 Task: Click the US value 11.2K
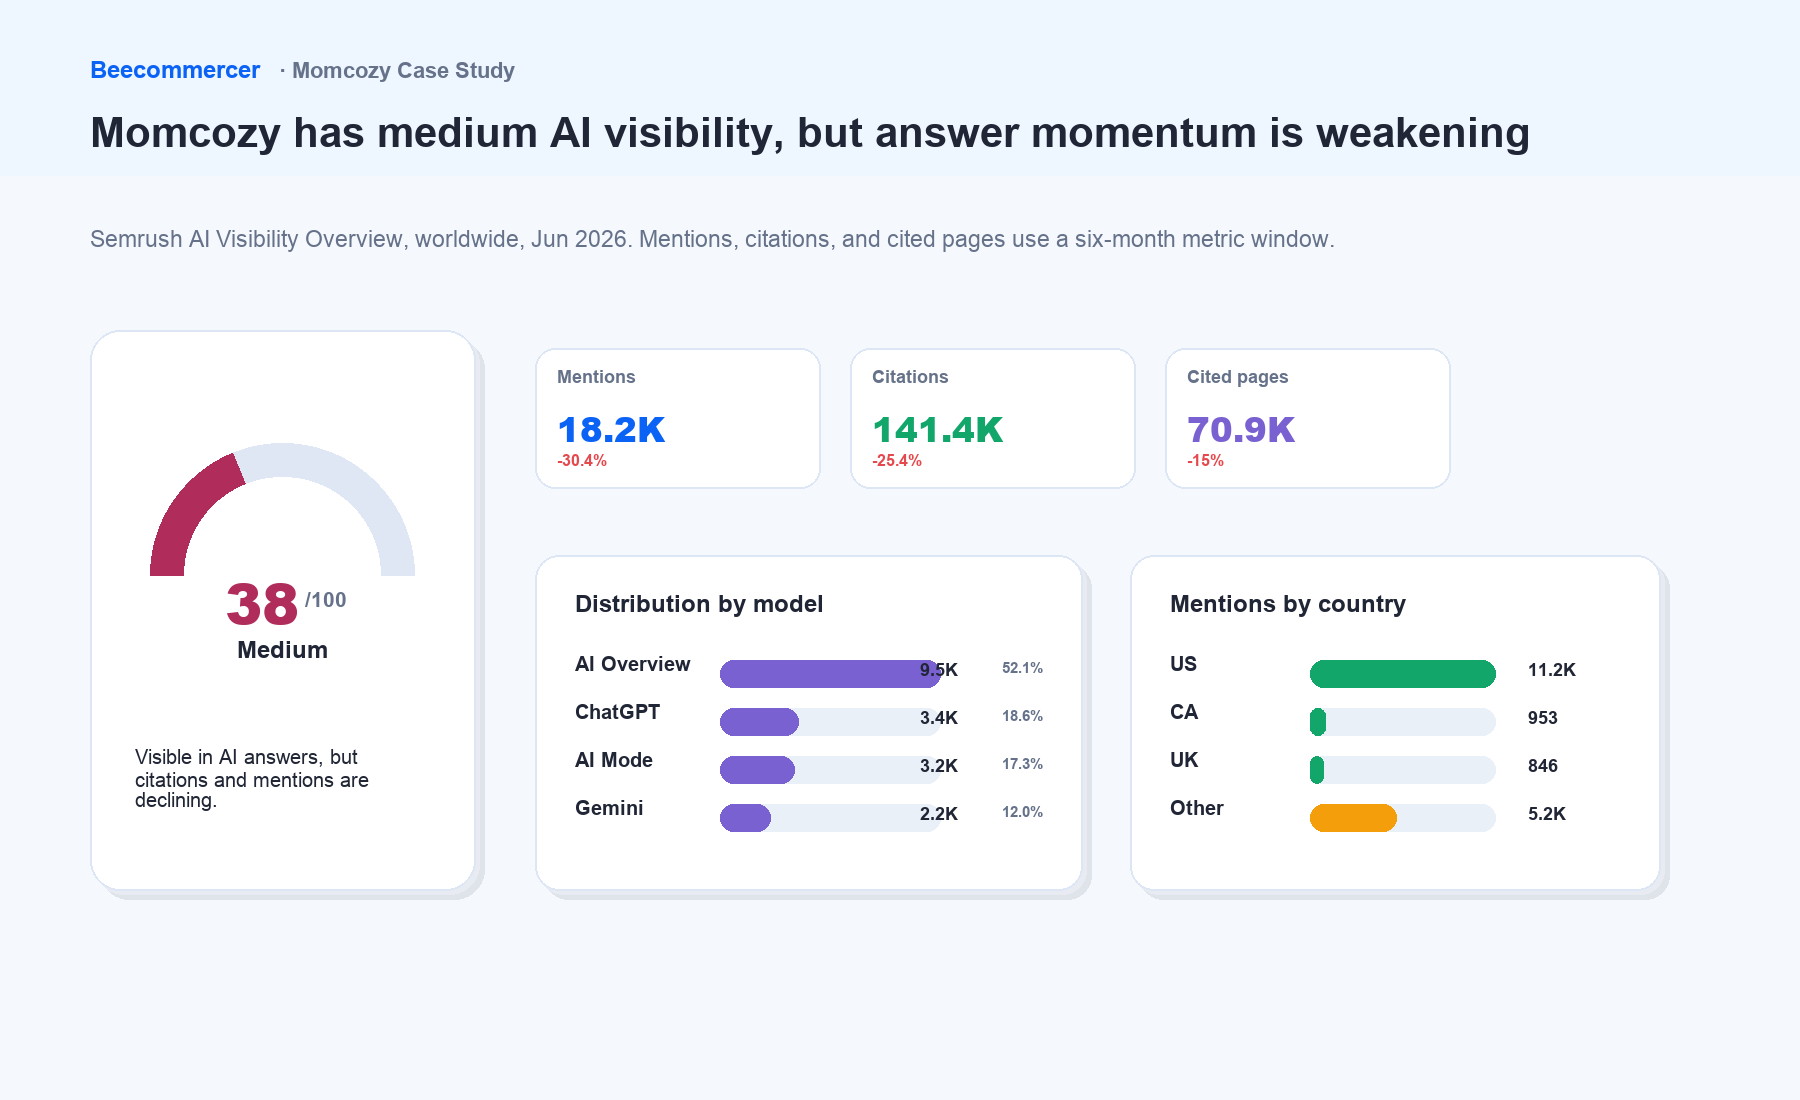pyautogui.click(x=1551, y=670)
